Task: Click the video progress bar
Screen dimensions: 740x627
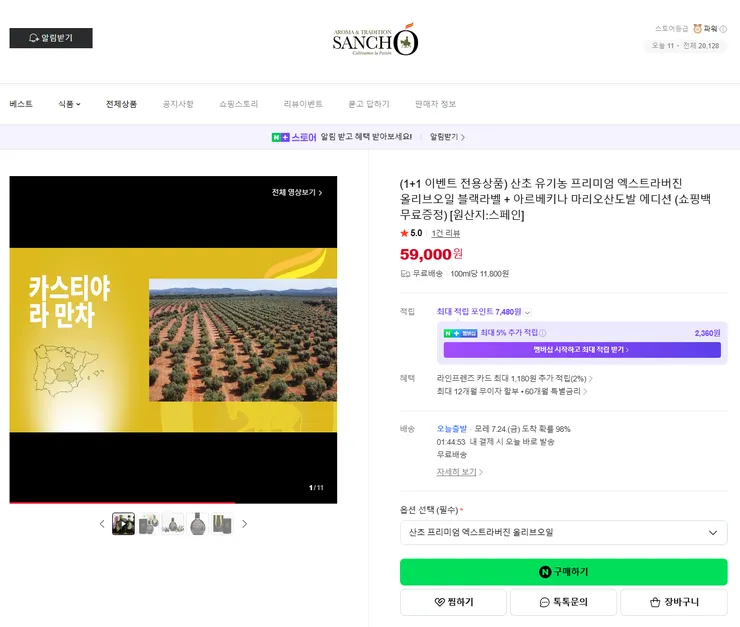Action: click(x=173, y=502)
